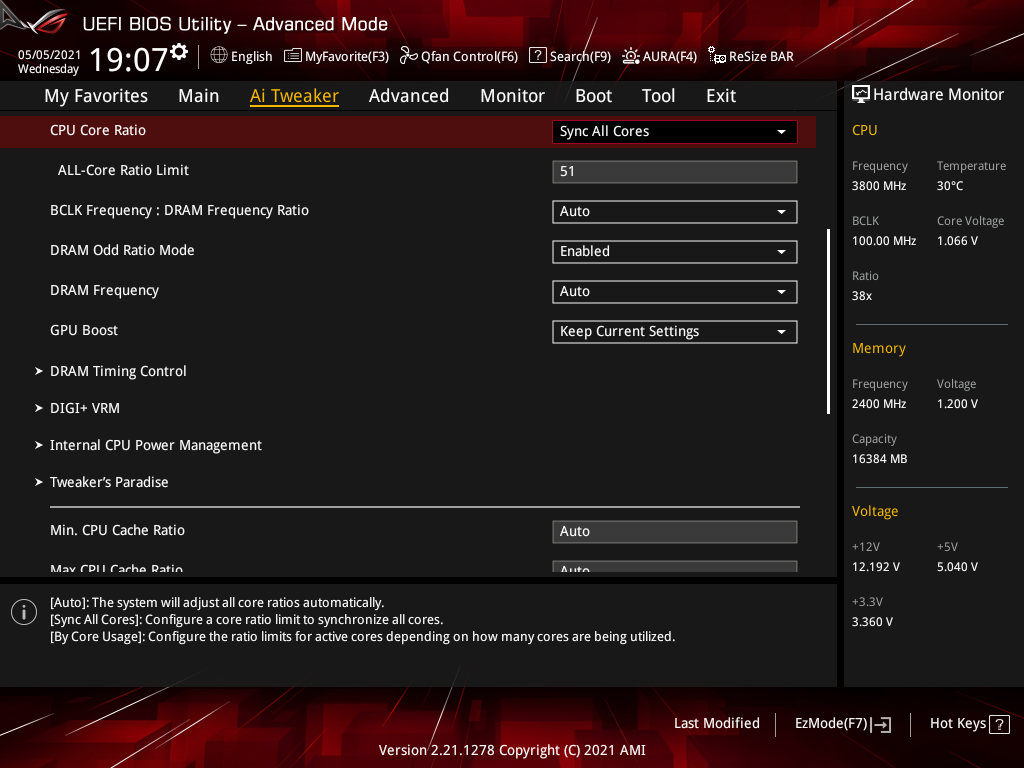Click the ReSize BAR button
Viewport: 1024px width, 768px height.
coord(751,56)
